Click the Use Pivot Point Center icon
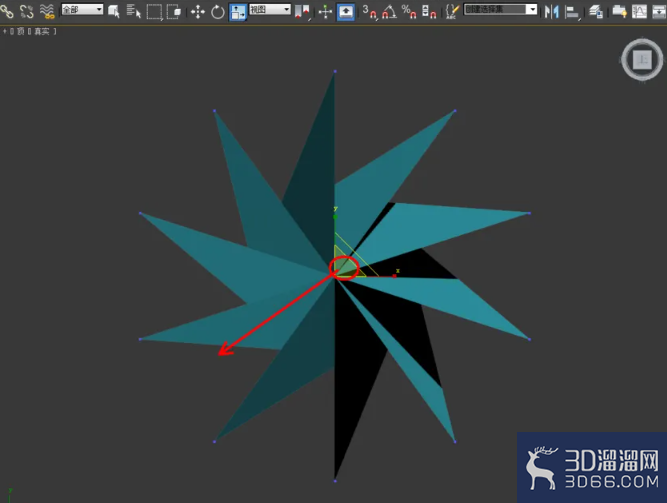This screenshot has width=667, height=503. [x=302, y=11]
